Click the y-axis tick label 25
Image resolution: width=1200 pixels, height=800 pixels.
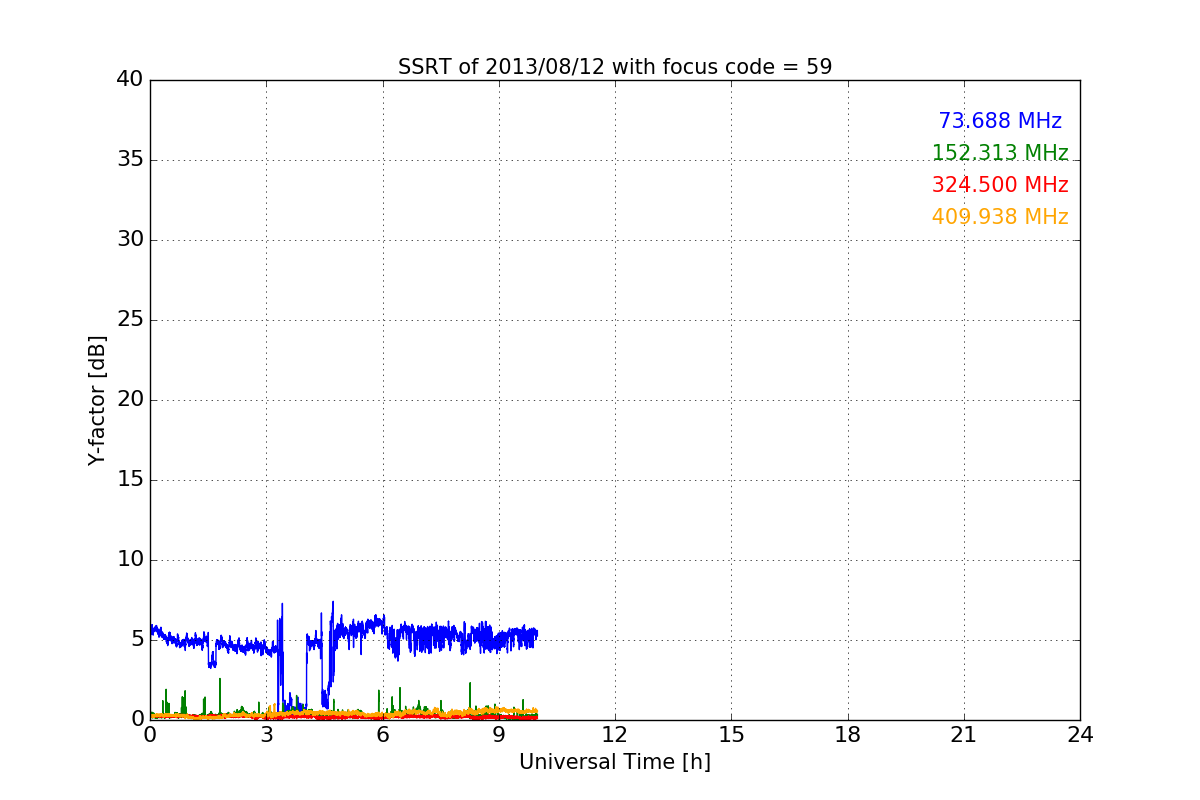point(130,320)
